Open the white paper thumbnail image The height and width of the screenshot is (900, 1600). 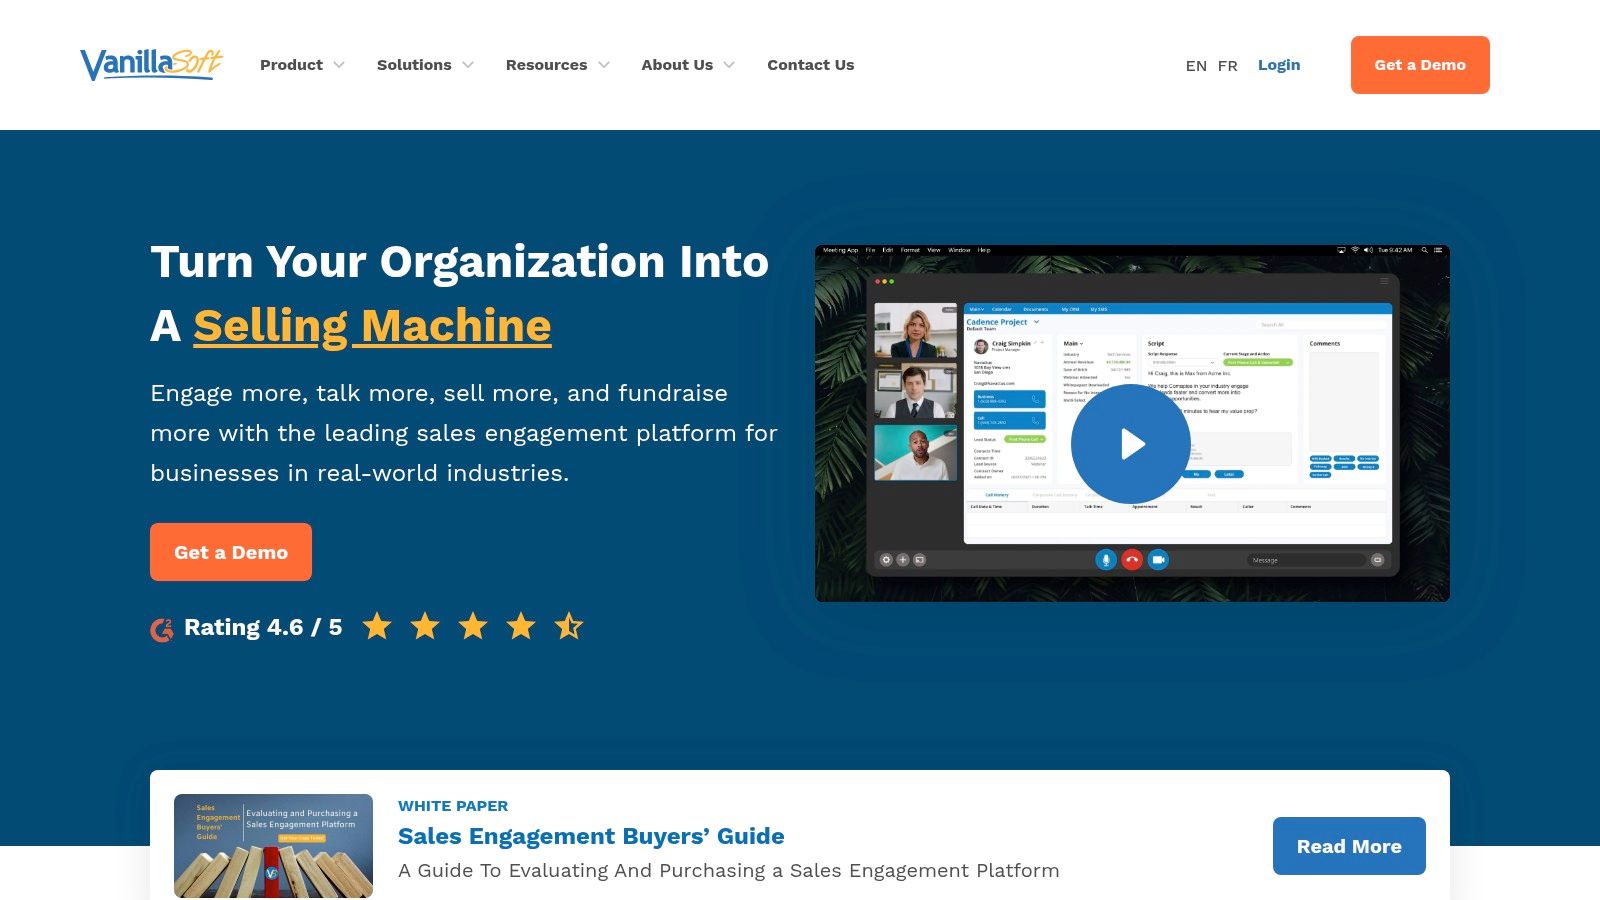[273, 846]
